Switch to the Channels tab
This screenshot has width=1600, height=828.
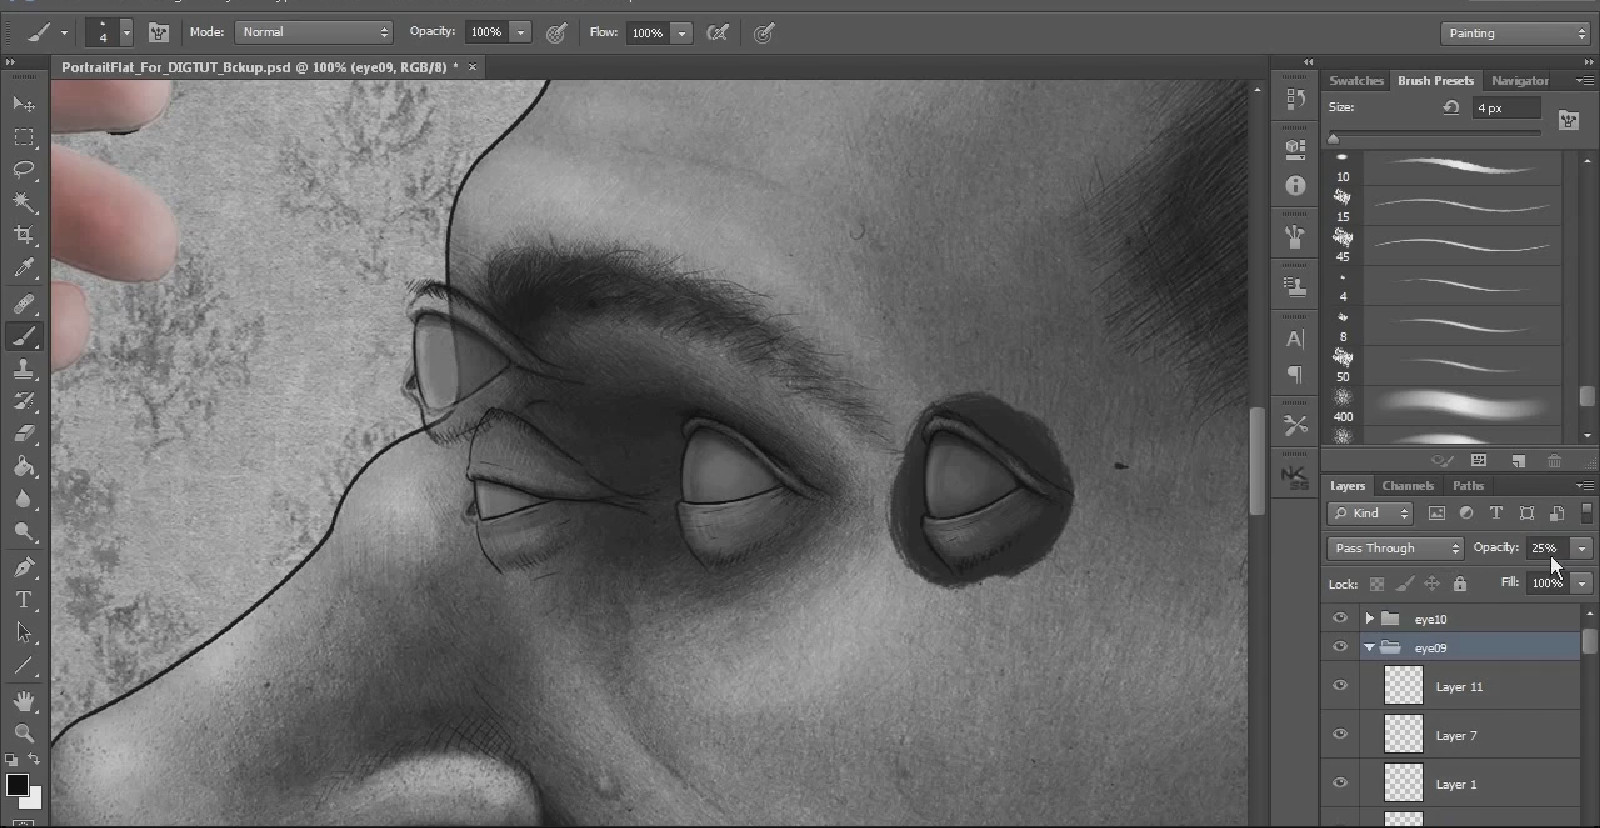1408,486
